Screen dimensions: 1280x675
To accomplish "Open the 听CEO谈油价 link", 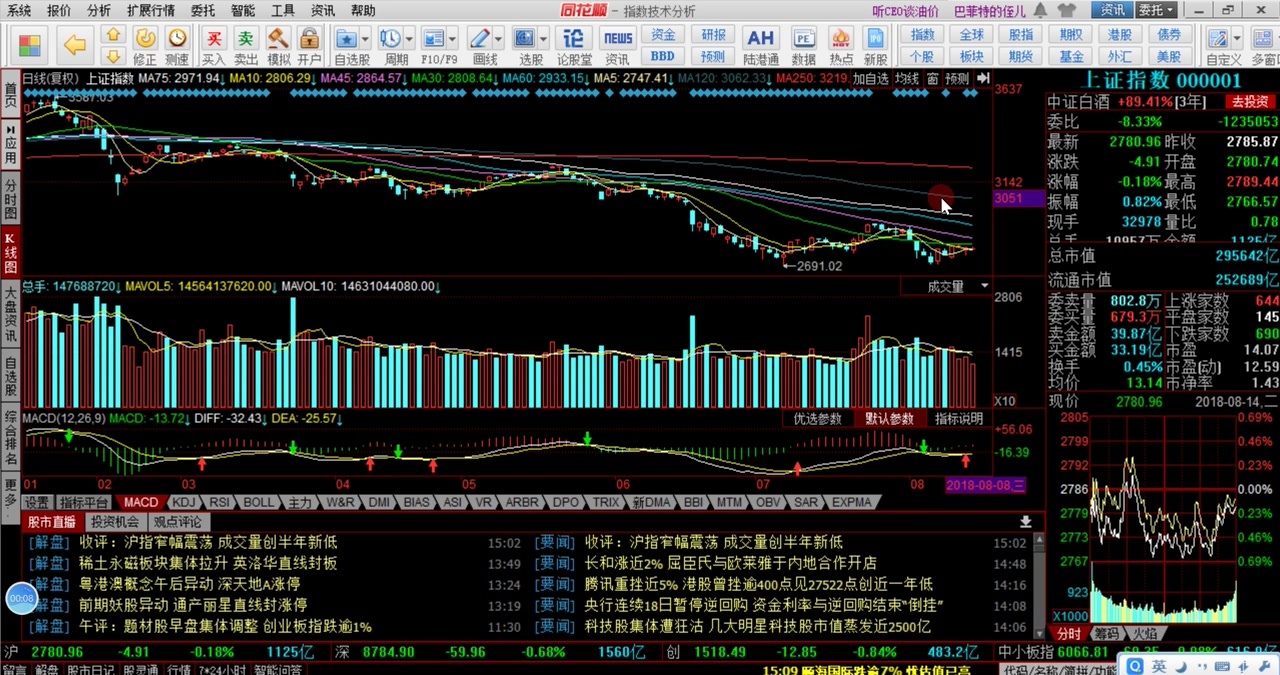I will click(x=905, y=10).
